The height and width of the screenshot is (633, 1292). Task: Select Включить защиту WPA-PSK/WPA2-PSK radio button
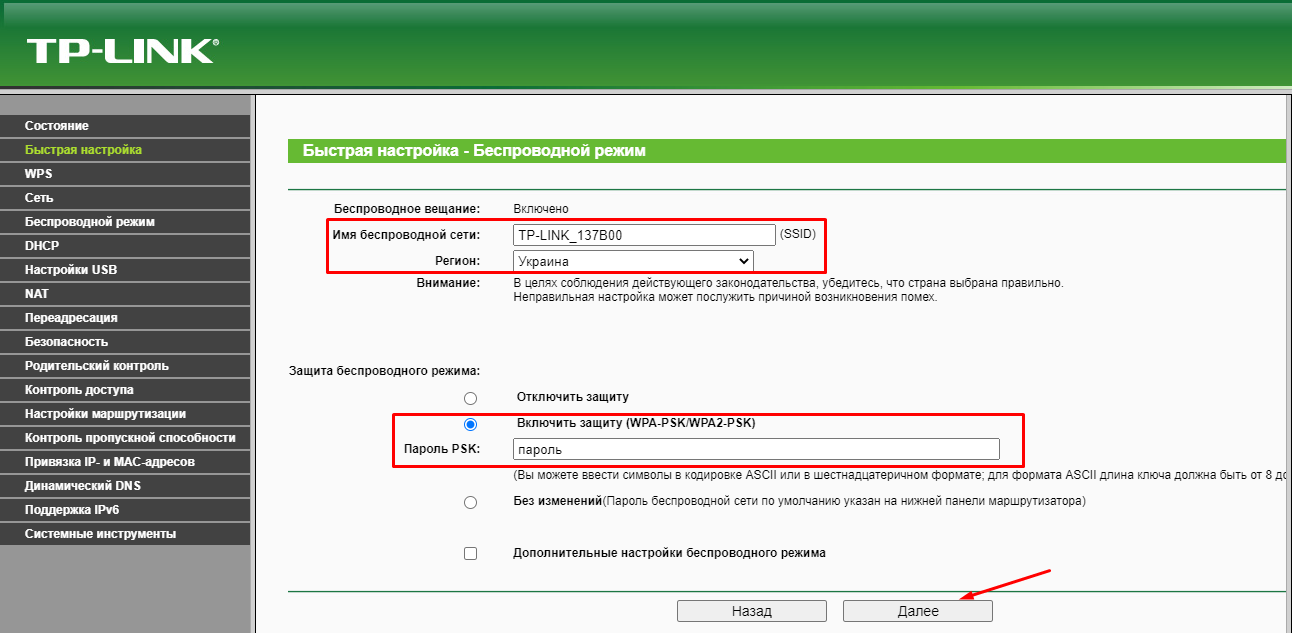tap(471, 424)
